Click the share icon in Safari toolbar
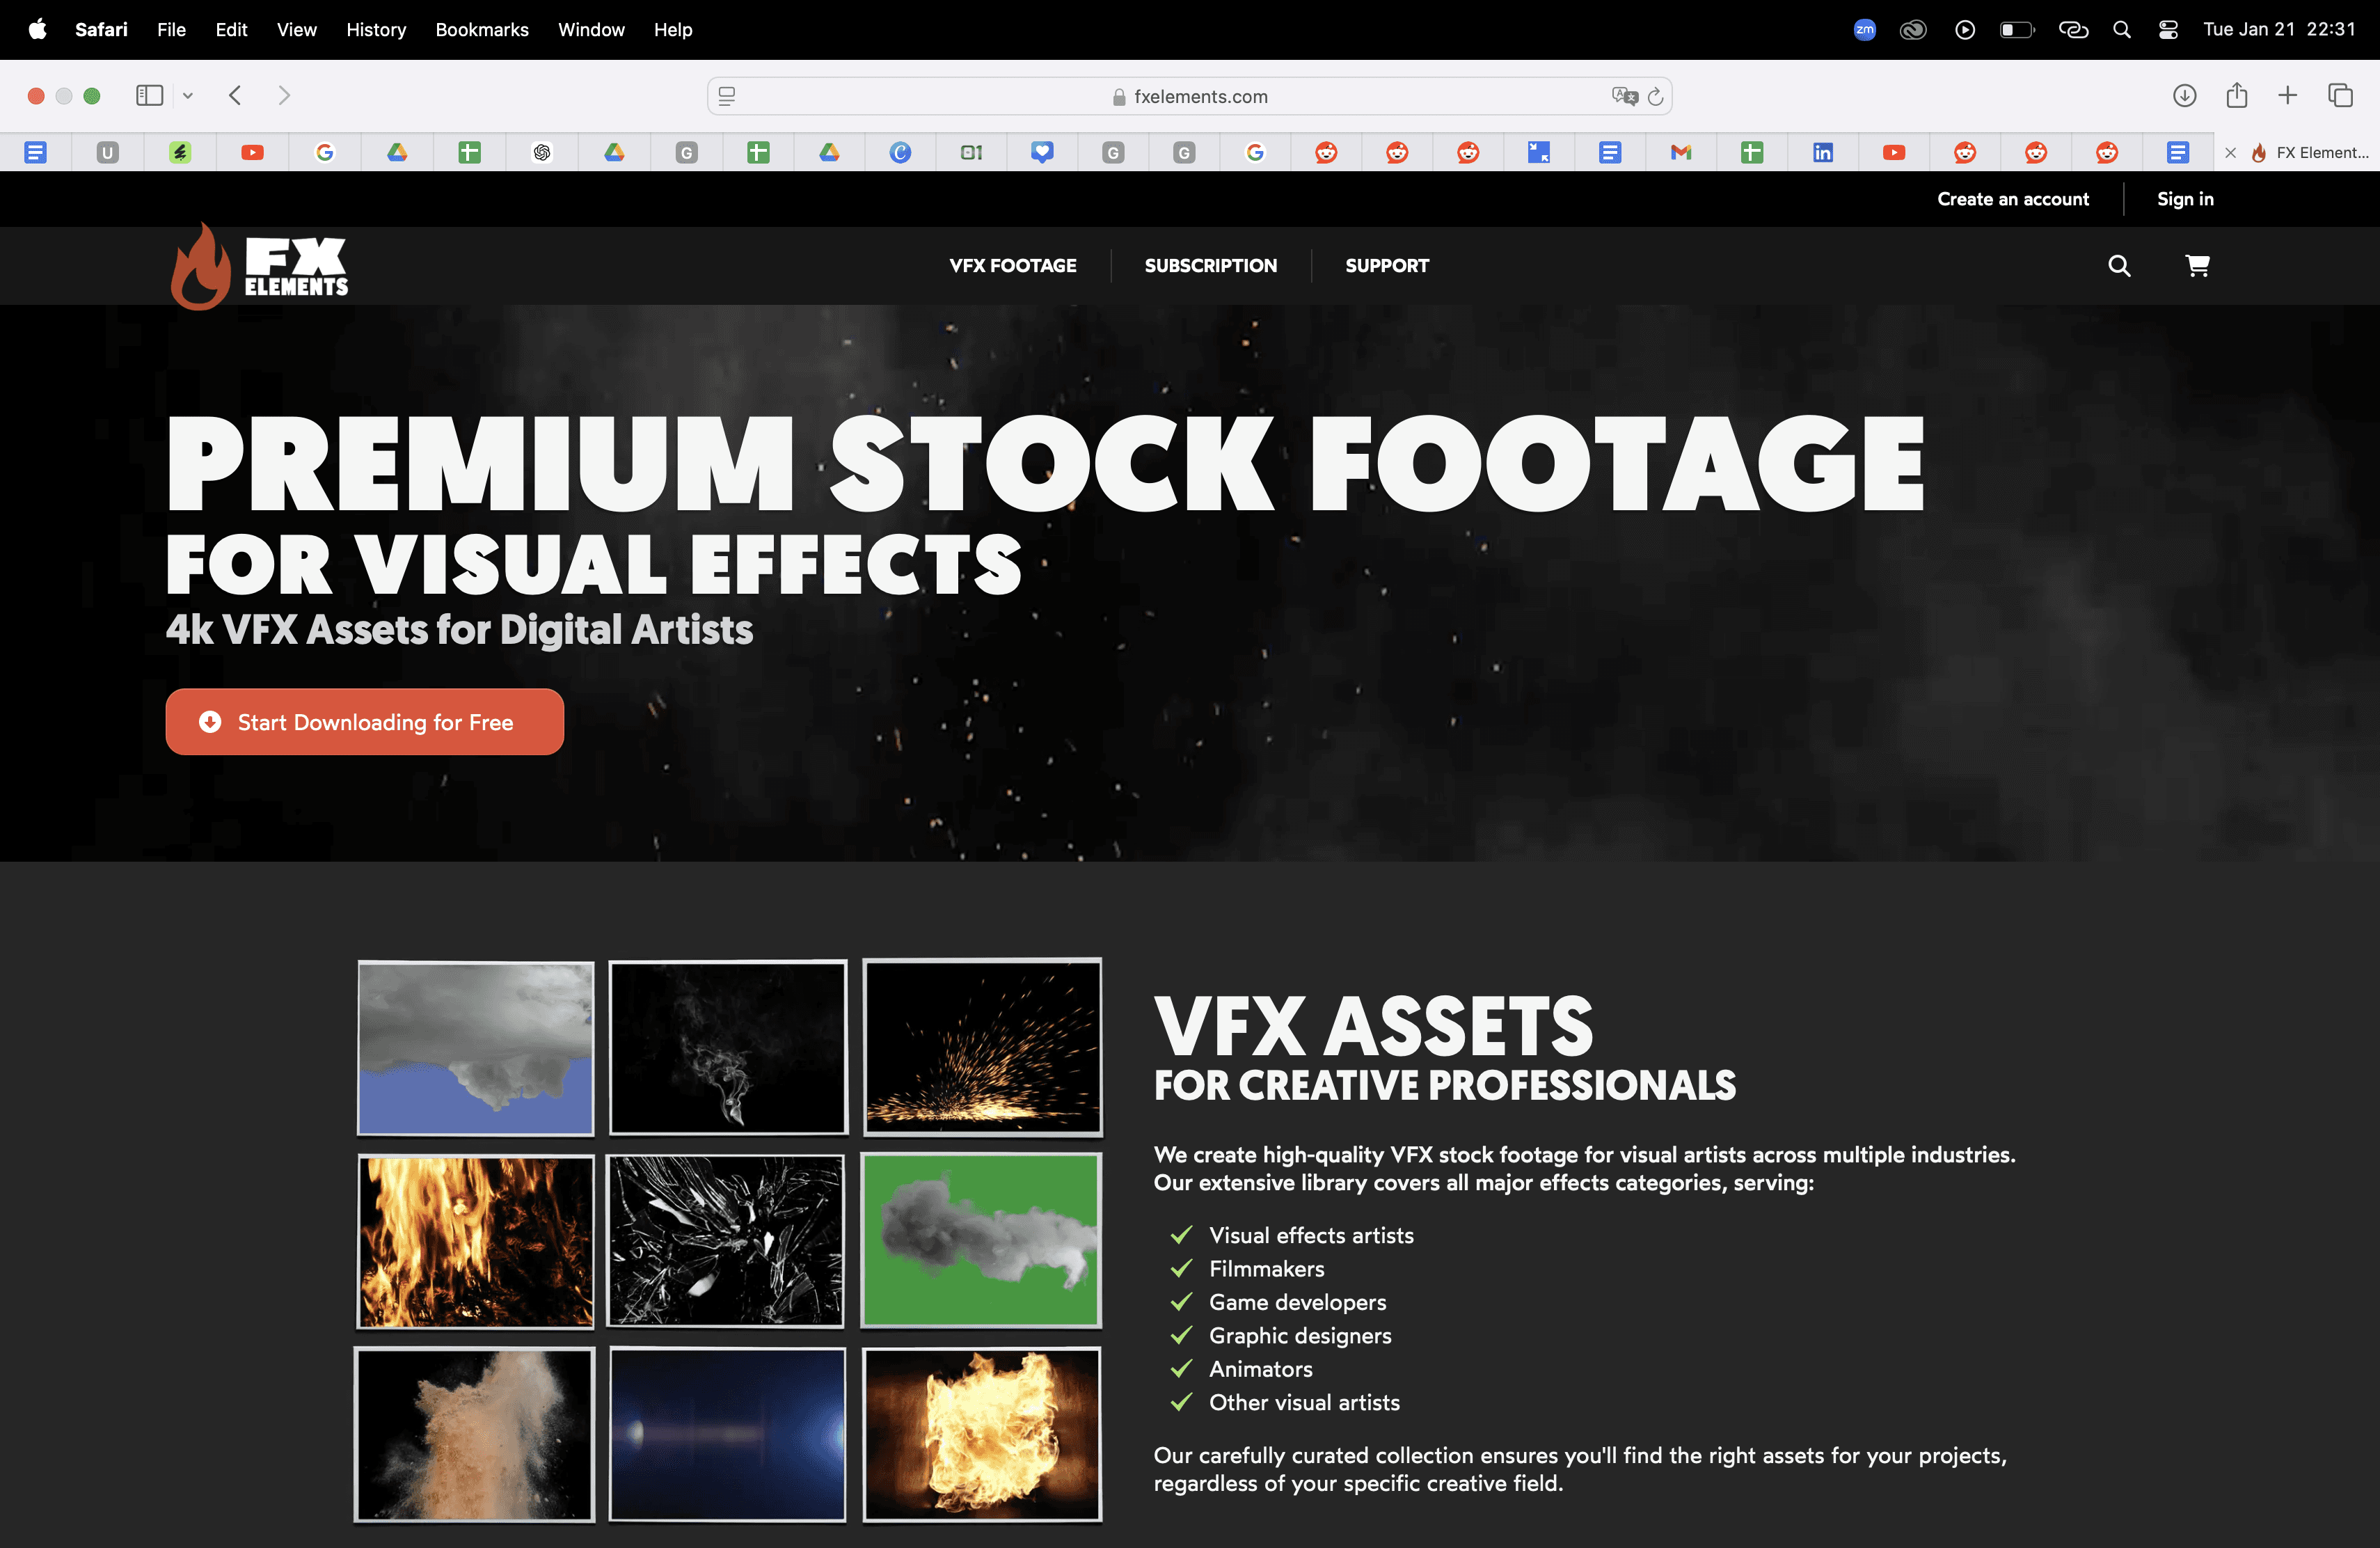Image resolution: width=2380 pixels, height=1548 pixels. [2236, 95]
